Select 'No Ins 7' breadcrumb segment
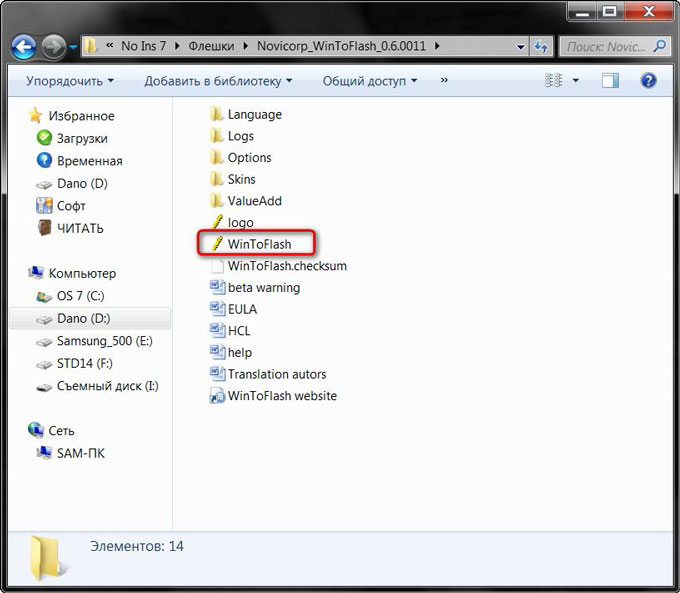 [144, 46]
